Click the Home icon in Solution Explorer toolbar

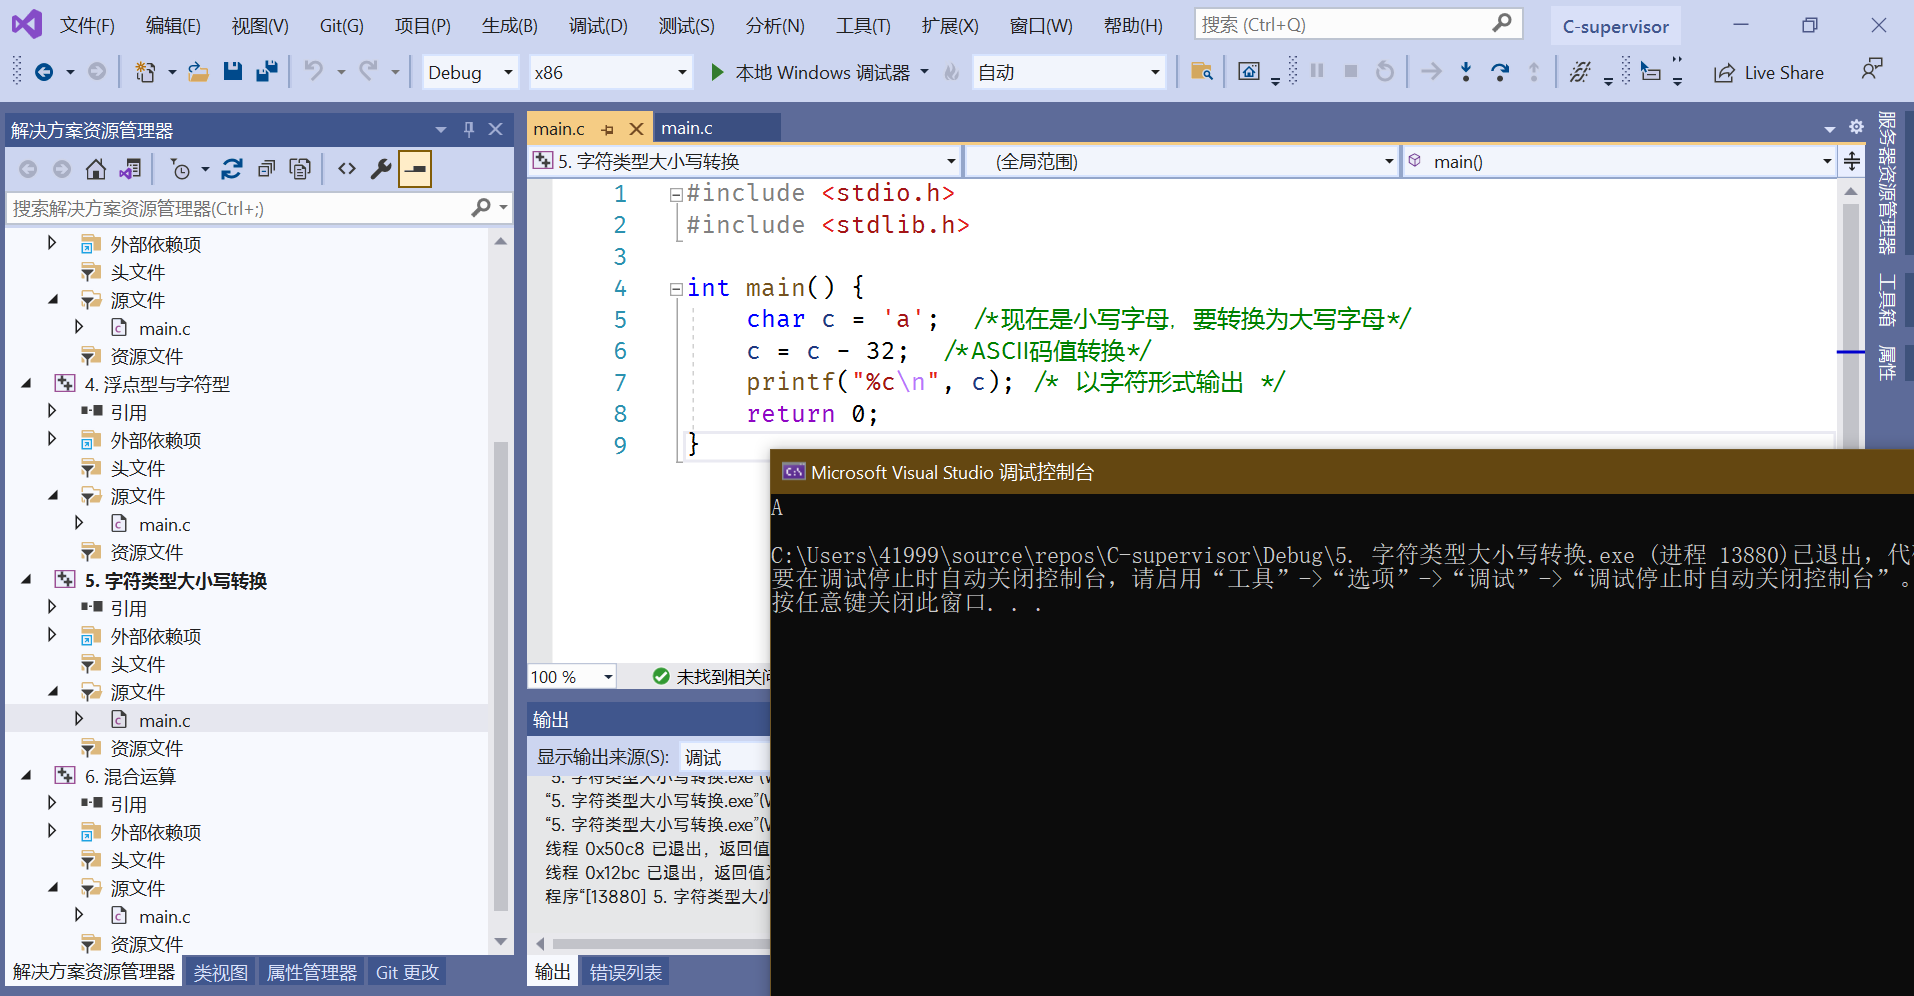96,169
